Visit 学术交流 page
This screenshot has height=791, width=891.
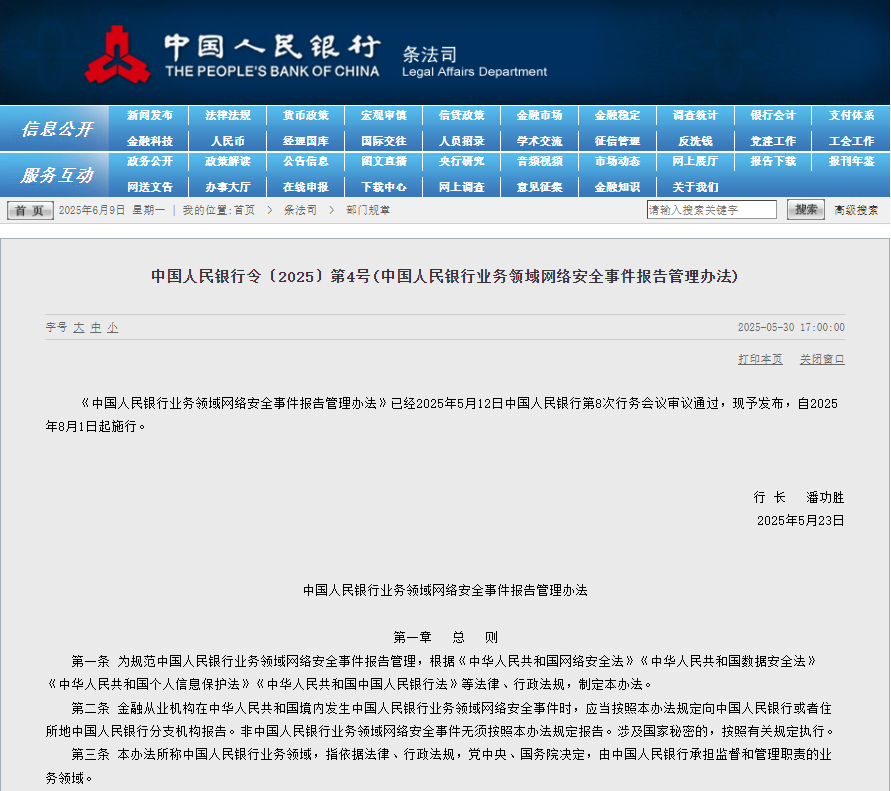point(539,141)
